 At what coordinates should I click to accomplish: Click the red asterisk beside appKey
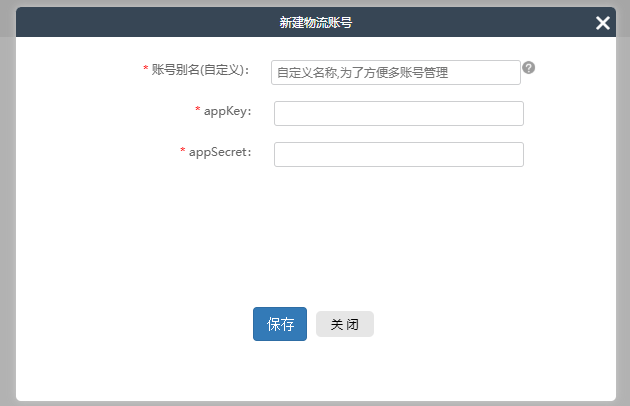[198, 111]
